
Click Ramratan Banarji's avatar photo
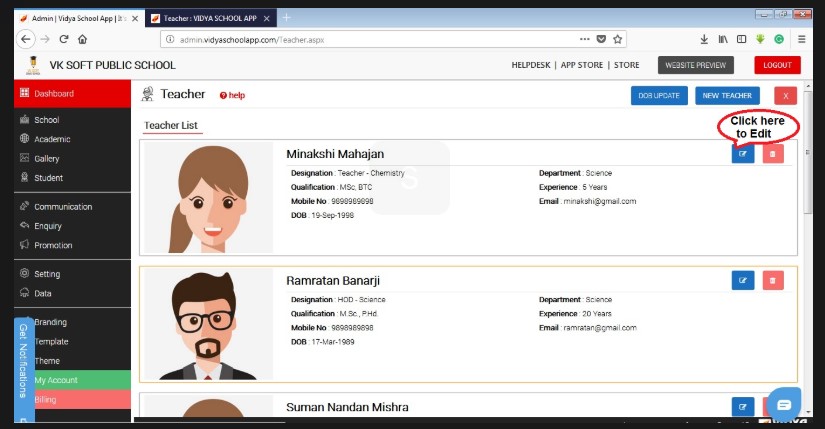[x=209, y=324]
